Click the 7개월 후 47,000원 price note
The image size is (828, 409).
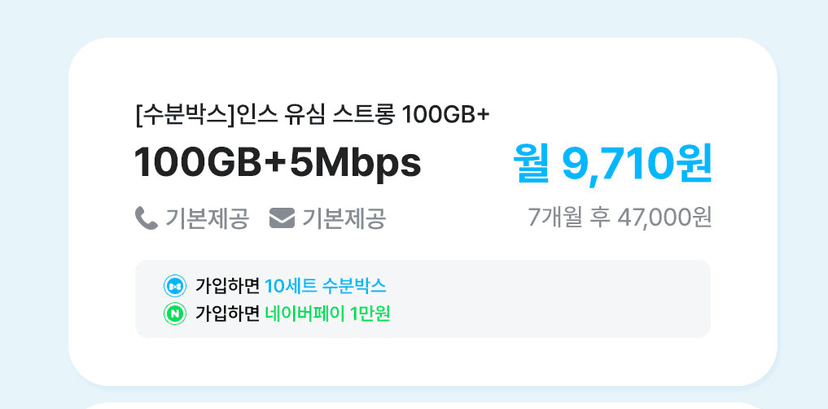[620, 218]
